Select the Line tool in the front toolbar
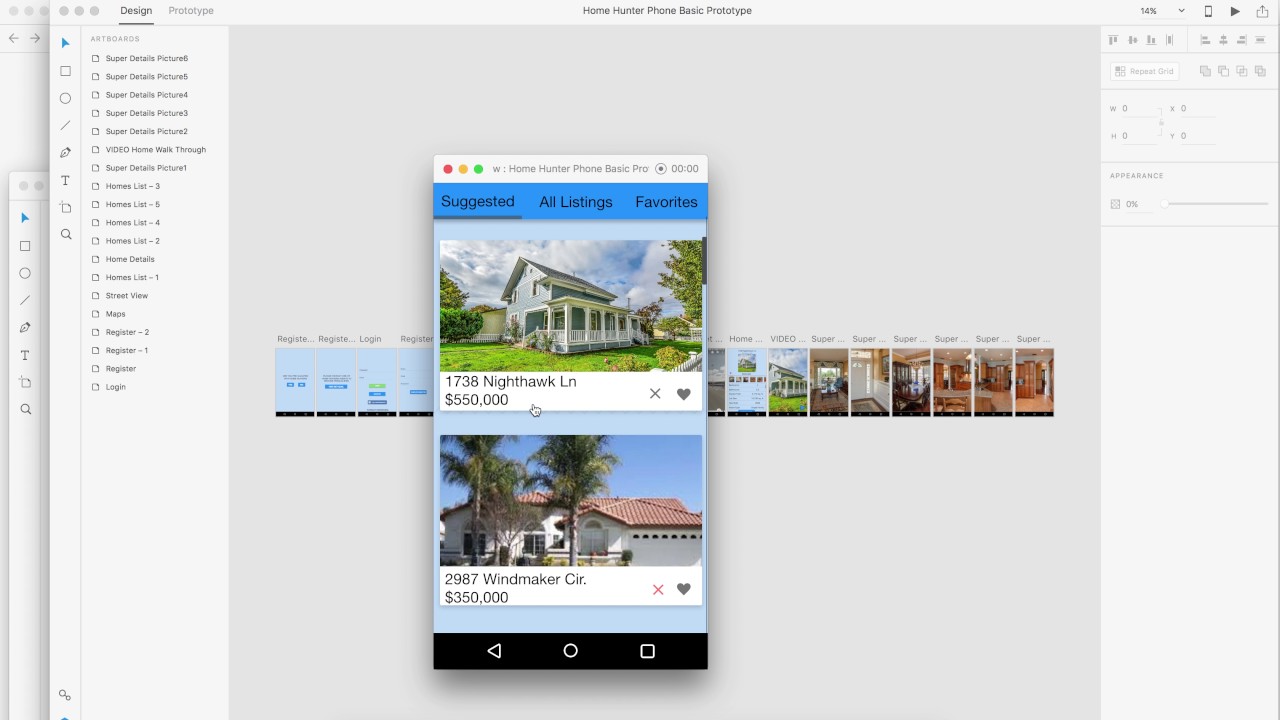This screenshot has height=720, width=1280. (x=65, y=125)
